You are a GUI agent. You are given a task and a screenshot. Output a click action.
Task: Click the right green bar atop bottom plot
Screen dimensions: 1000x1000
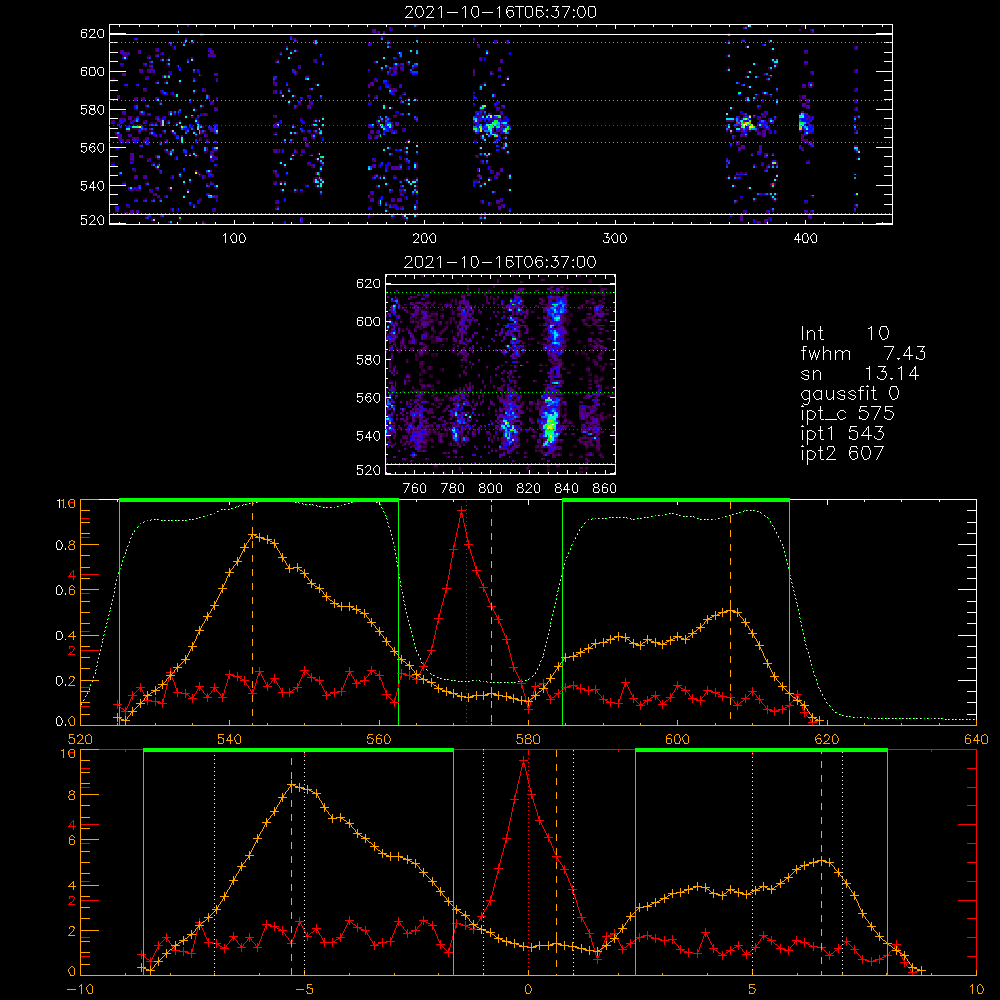[x=761, y=751]
